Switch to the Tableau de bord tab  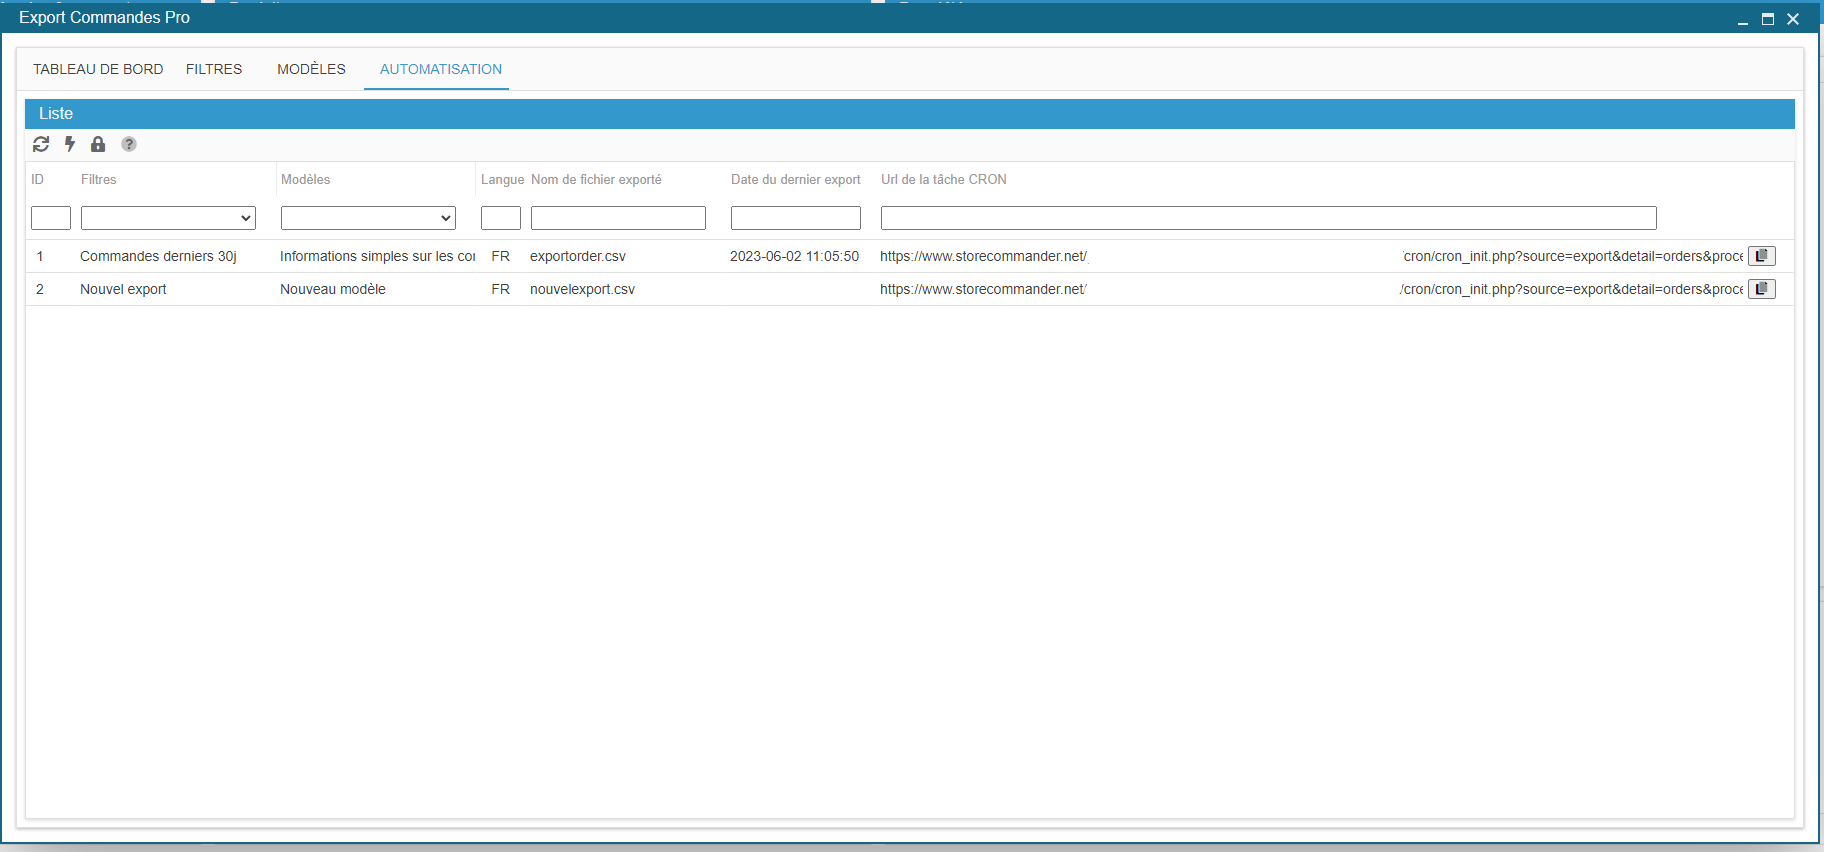98,69
